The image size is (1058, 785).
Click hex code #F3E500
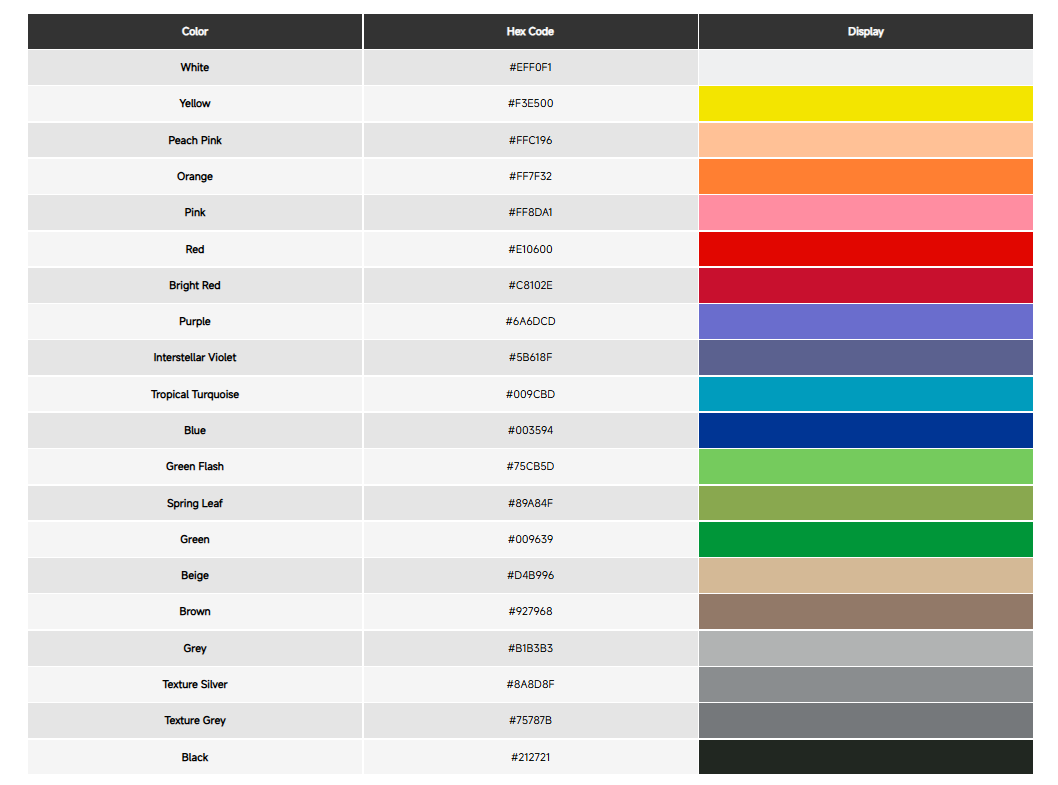(530, 104)
